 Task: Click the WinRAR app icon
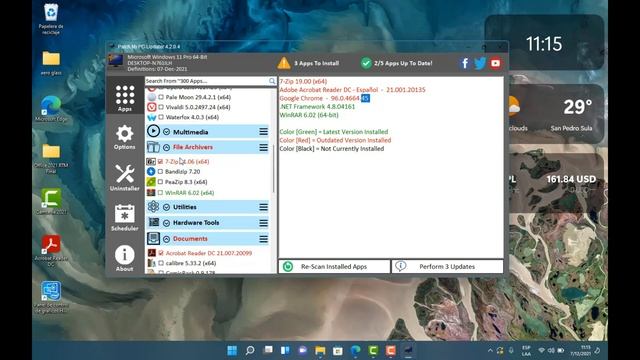pos(151,192)
